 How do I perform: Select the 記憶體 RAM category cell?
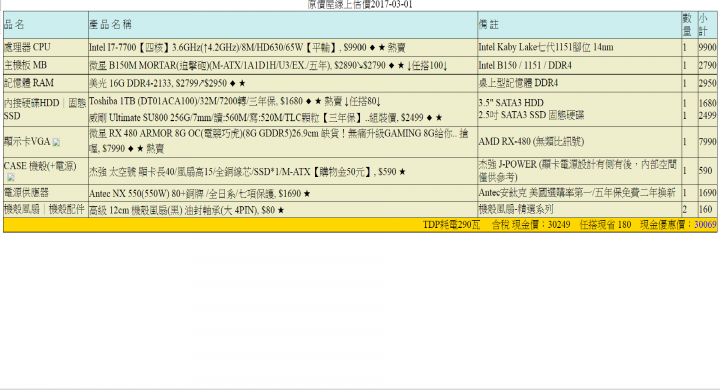pyautogui.click(x=45, y=83)
